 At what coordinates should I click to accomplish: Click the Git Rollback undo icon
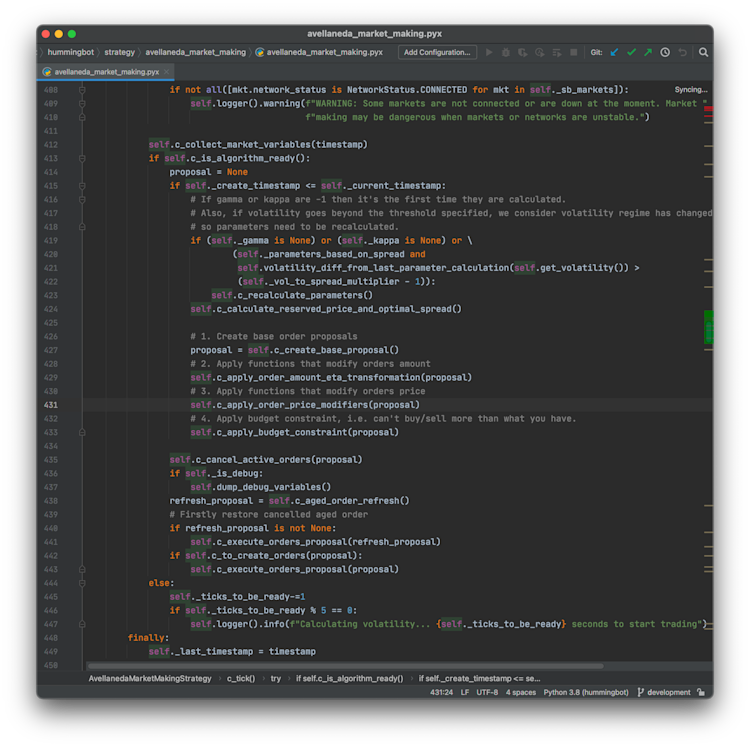coord(683,53)
